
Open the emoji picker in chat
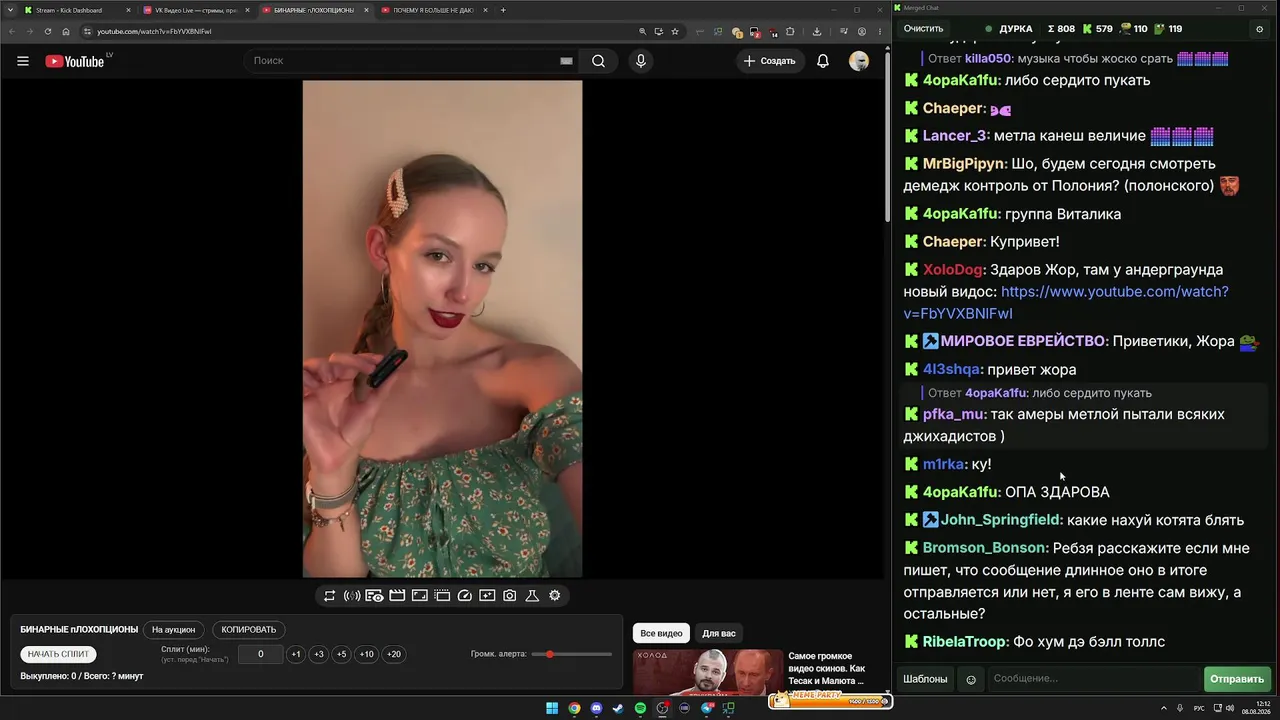coord(970,679)
